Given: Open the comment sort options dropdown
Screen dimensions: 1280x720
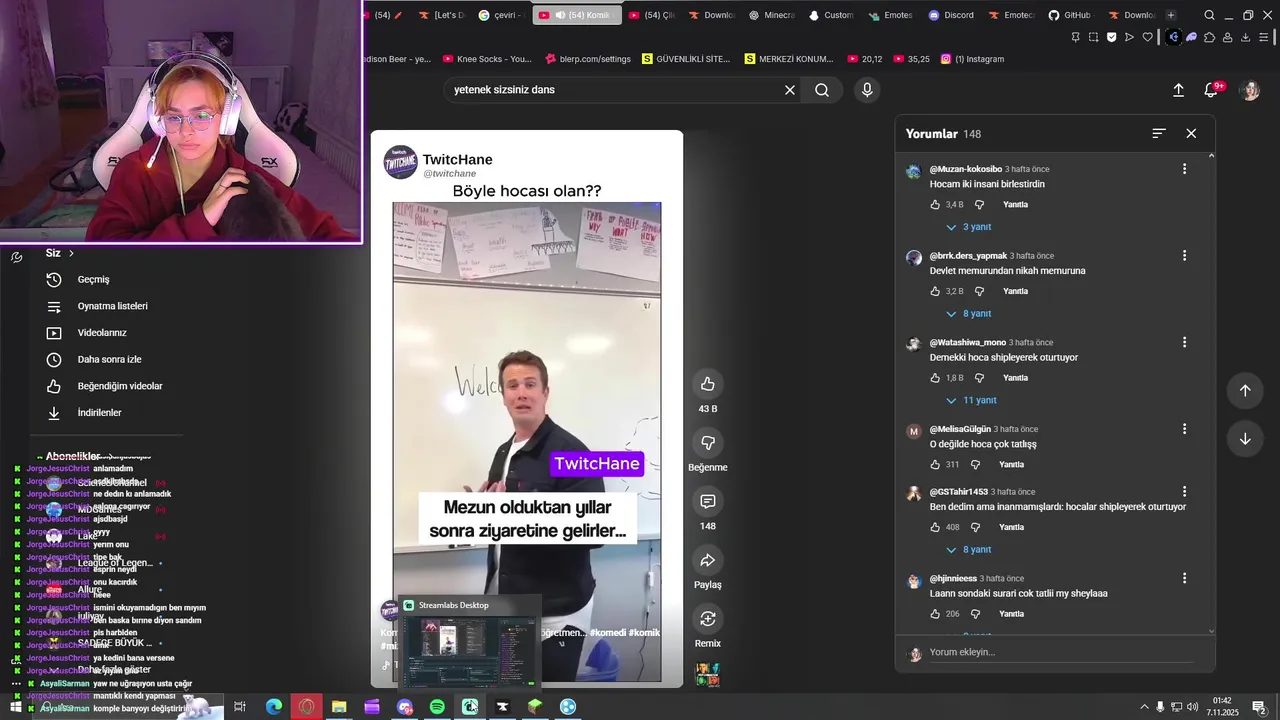Looking at the screenshot, I should point(1159,133).
